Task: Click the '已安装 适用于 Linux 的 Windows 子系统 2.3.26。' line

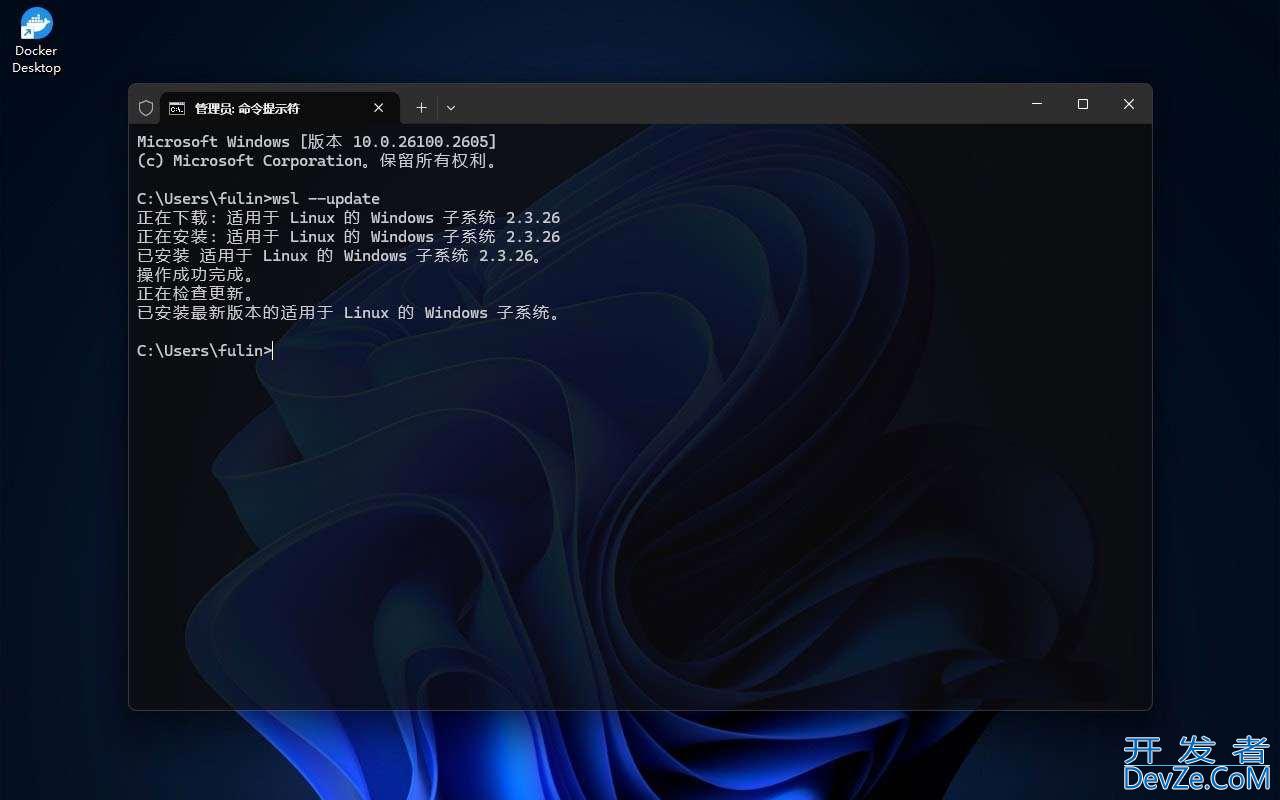Action: pos(340,256)
